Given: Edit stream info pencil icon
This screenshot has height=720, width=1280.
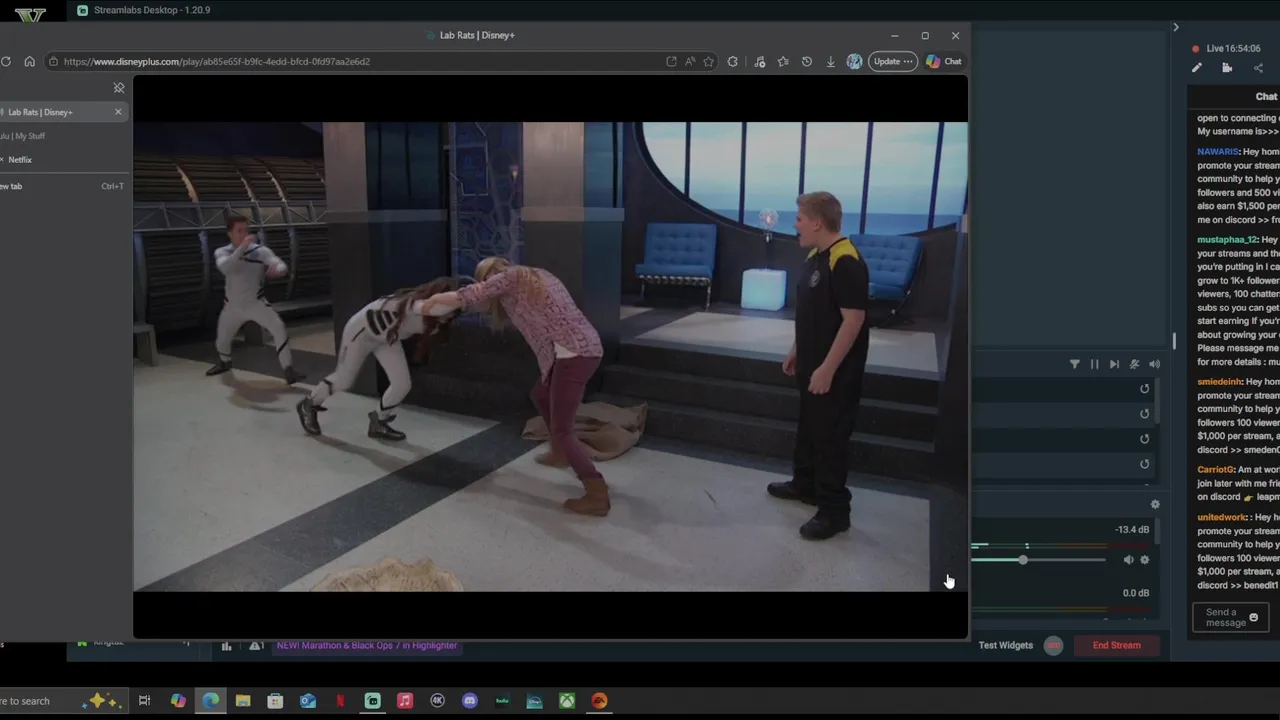Looking at the screenshot, I should point(1197,68).
